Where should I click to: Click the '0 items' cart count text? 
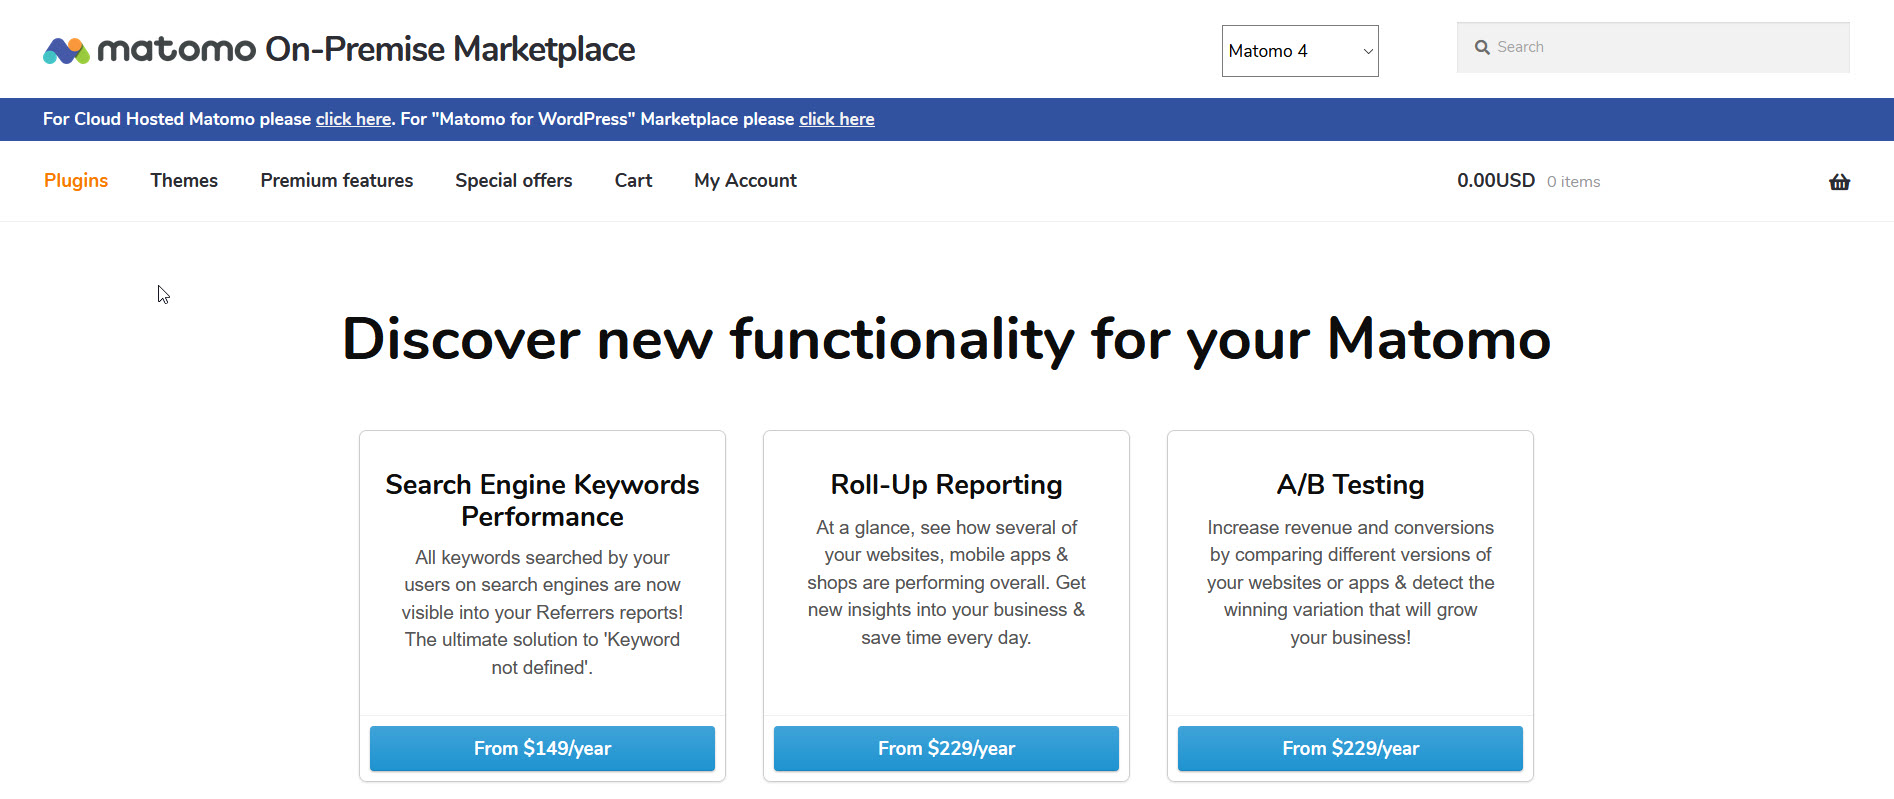(1573, 182)
